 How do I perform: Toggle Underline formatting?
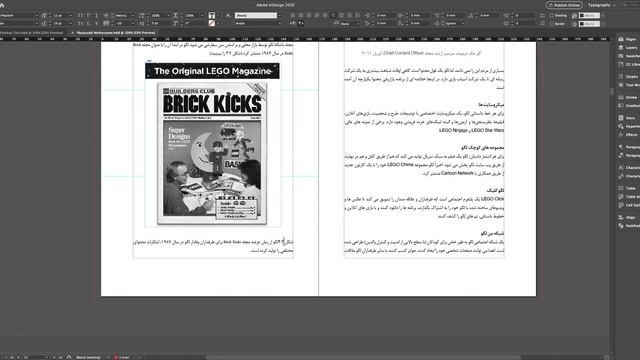tap(97, 16)
